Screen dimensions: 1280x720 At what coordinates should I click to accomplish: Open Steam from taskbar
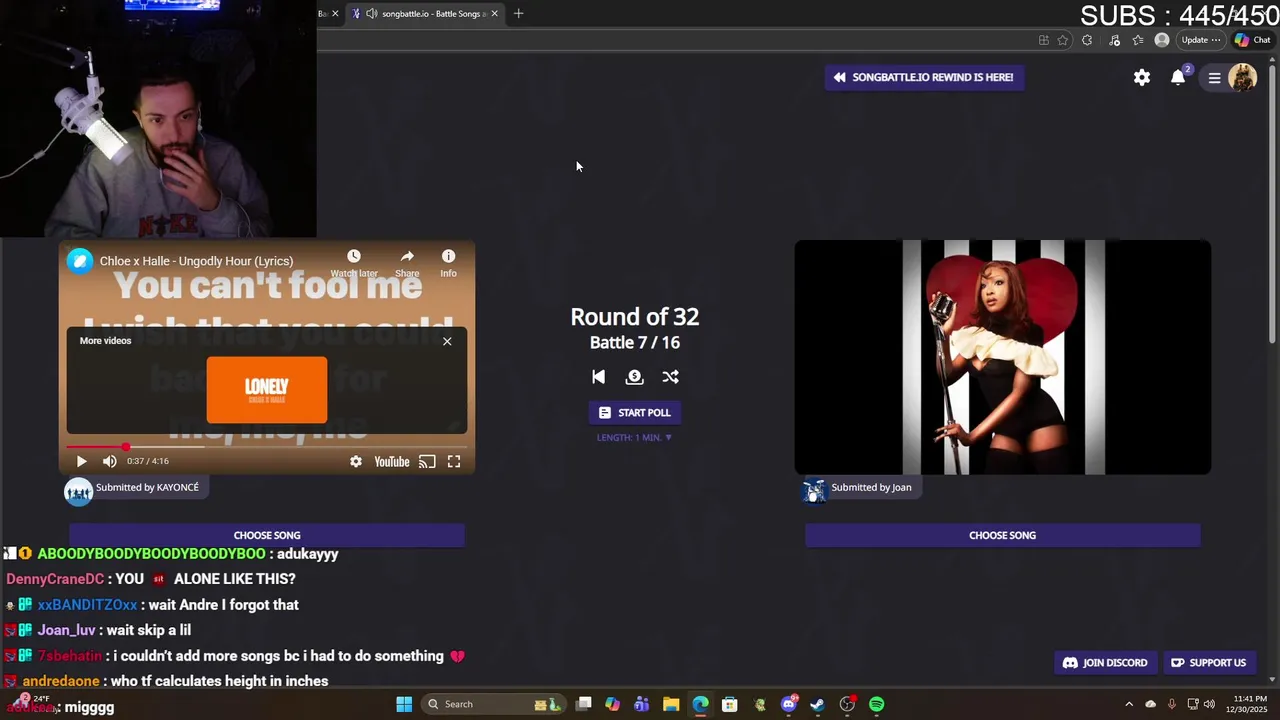[x=817, y=704]
